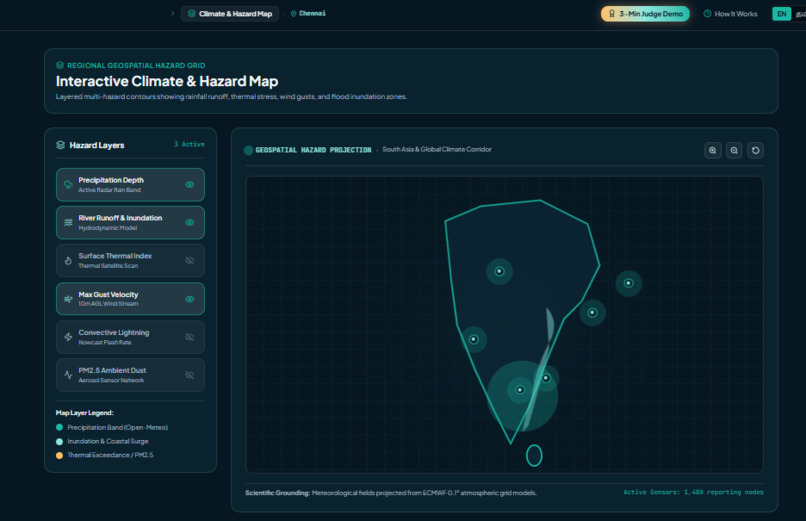806x521 pixels.
Task: Click the 'Aerosol Sensor Network' subtitle text
Action: tap(111, 380)
